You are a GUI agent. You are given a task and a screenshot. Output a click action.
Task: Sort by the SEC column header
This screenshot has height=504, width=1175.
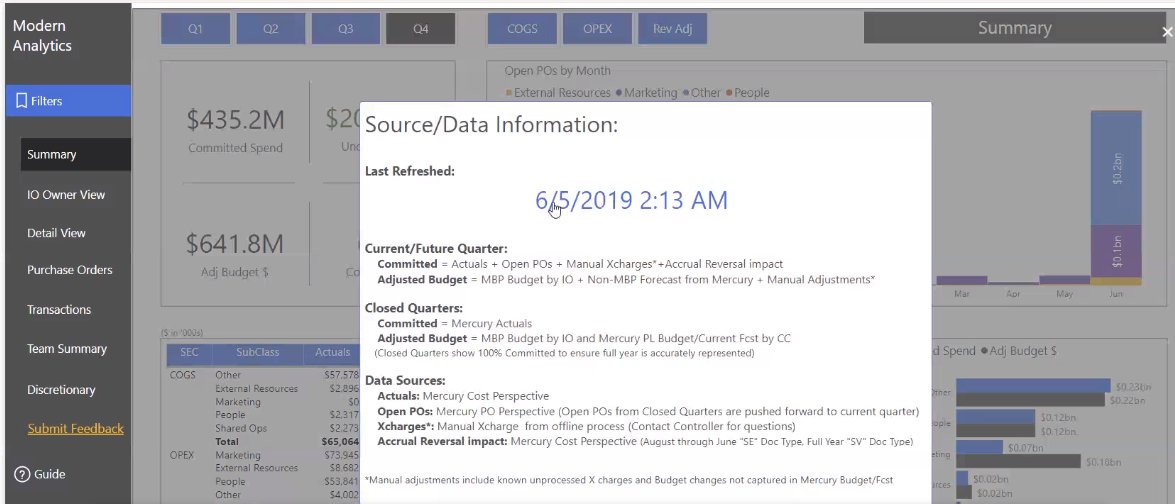pyautogui.click(x=190, y=352)
